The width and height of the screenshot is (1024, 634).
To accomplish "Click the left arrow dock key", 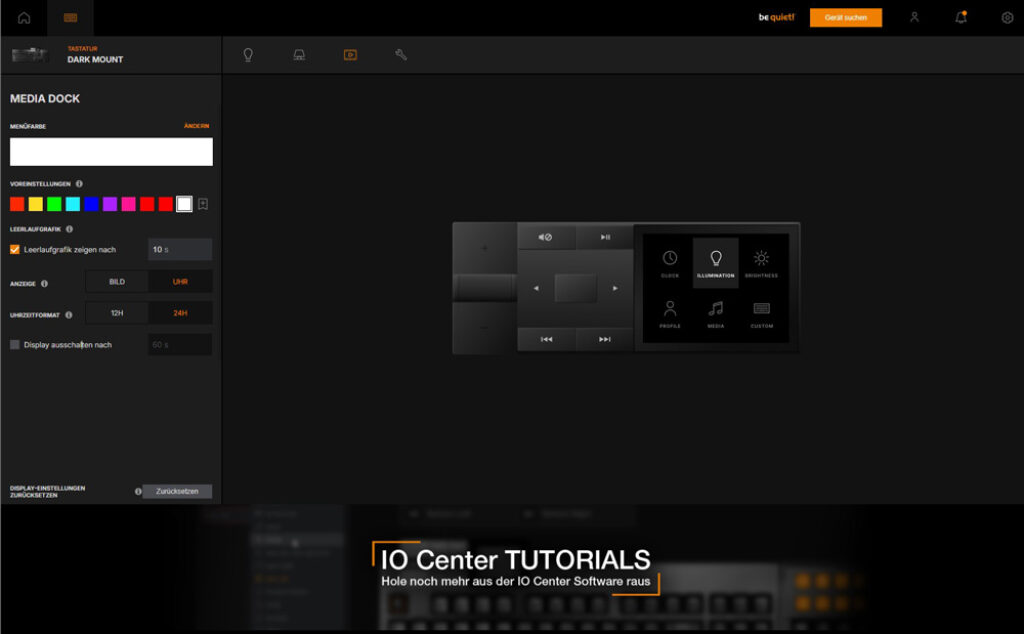I will [536, 288].
